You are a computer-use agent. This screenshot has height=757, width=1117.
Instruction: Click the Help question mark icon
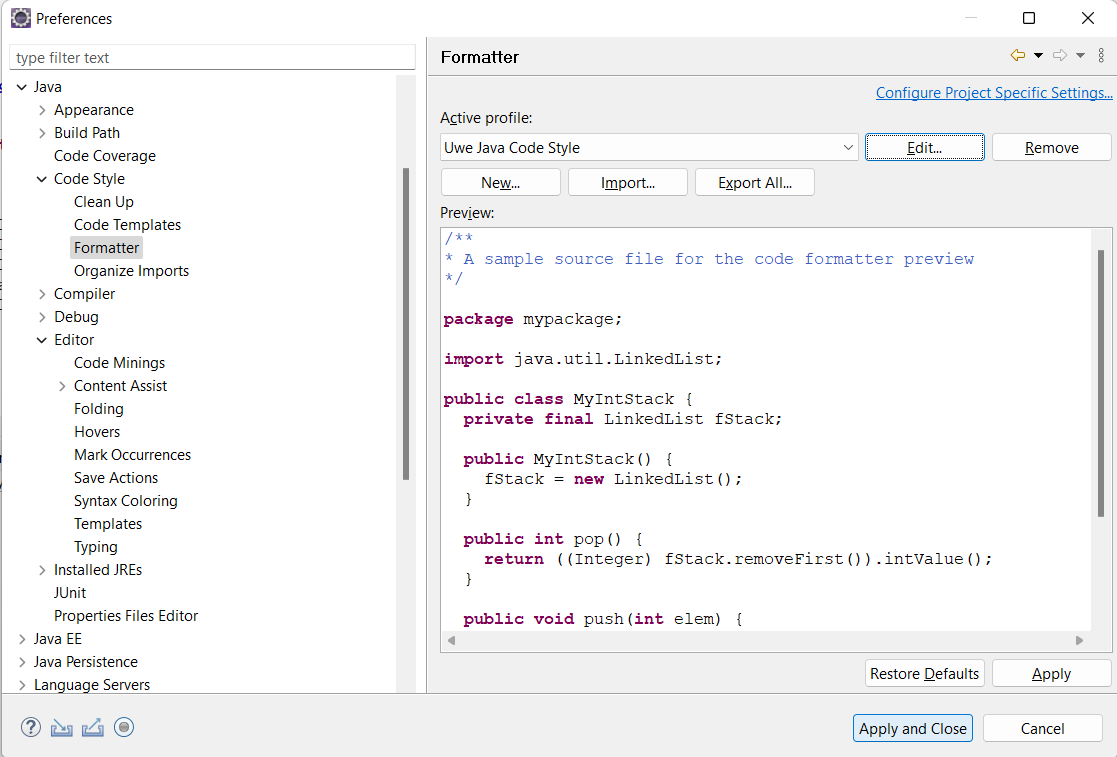click(x=31, y=728)
